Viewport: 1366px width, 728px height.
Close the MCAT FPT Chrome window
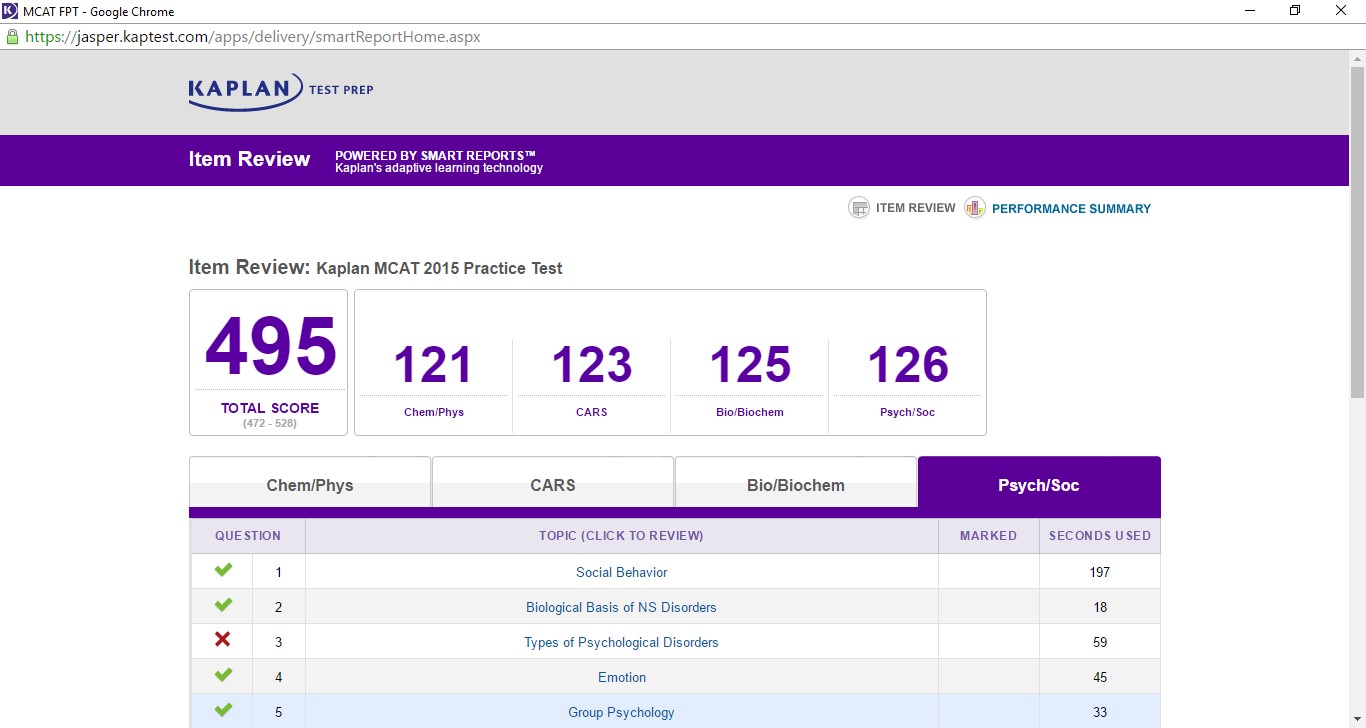(x=1341, y=11)
